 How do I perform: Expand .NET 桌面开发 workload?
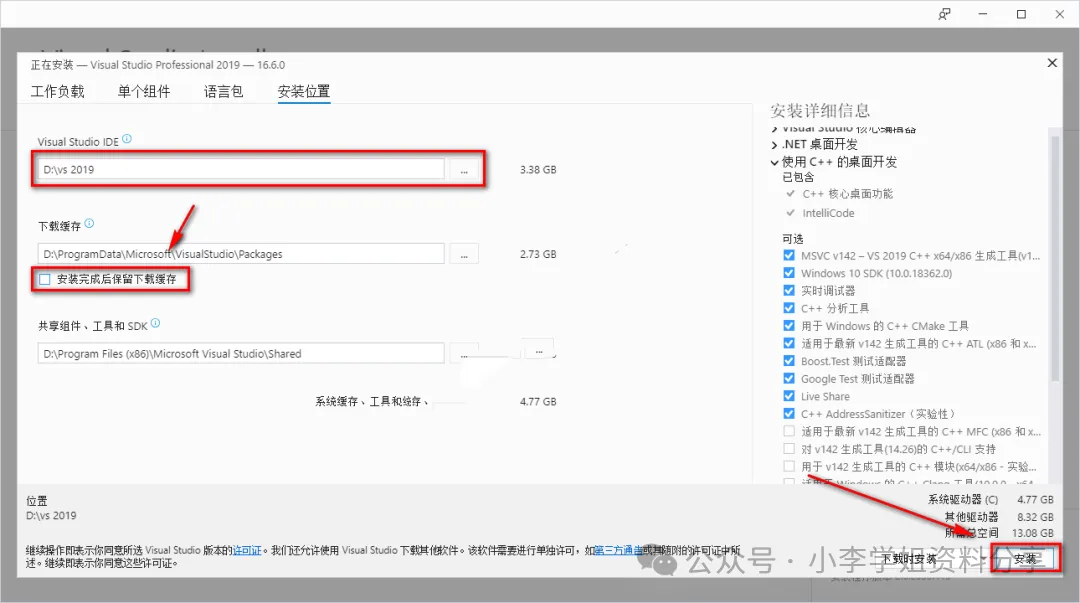pyautogui.click(x=775, y=145)
